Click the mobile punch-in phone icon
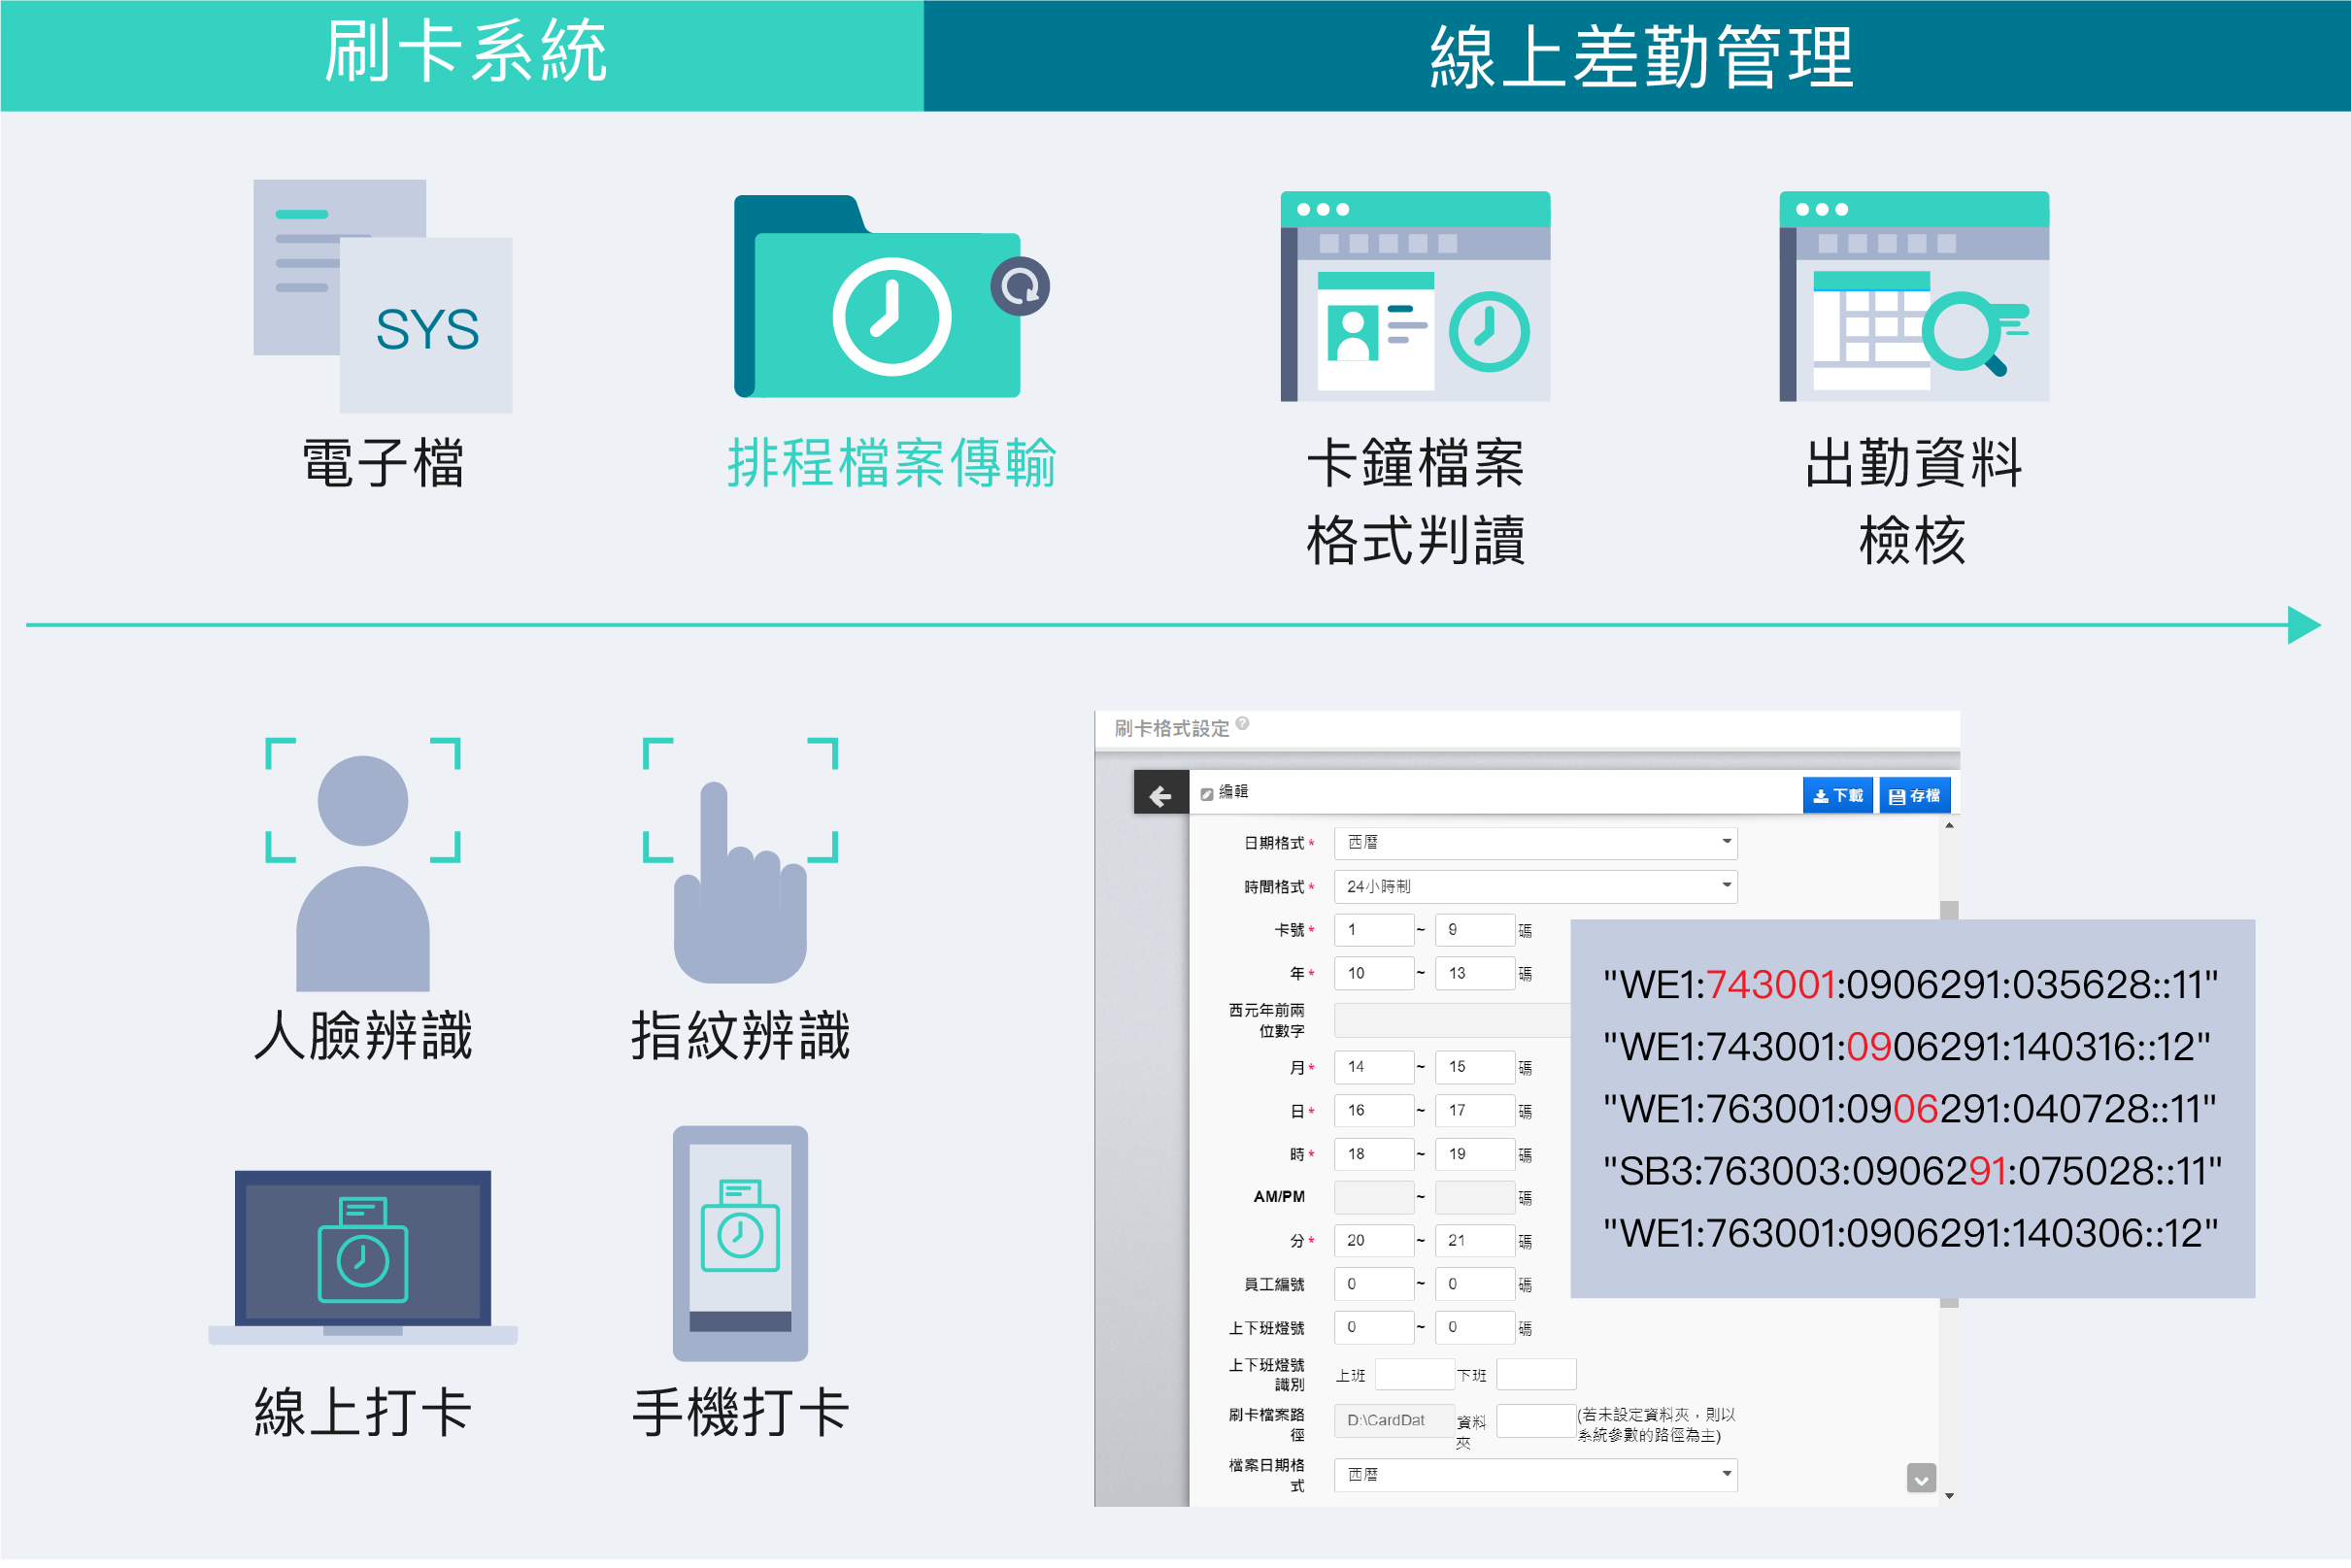The image size is (2351, 1568). pos(740,1243)
